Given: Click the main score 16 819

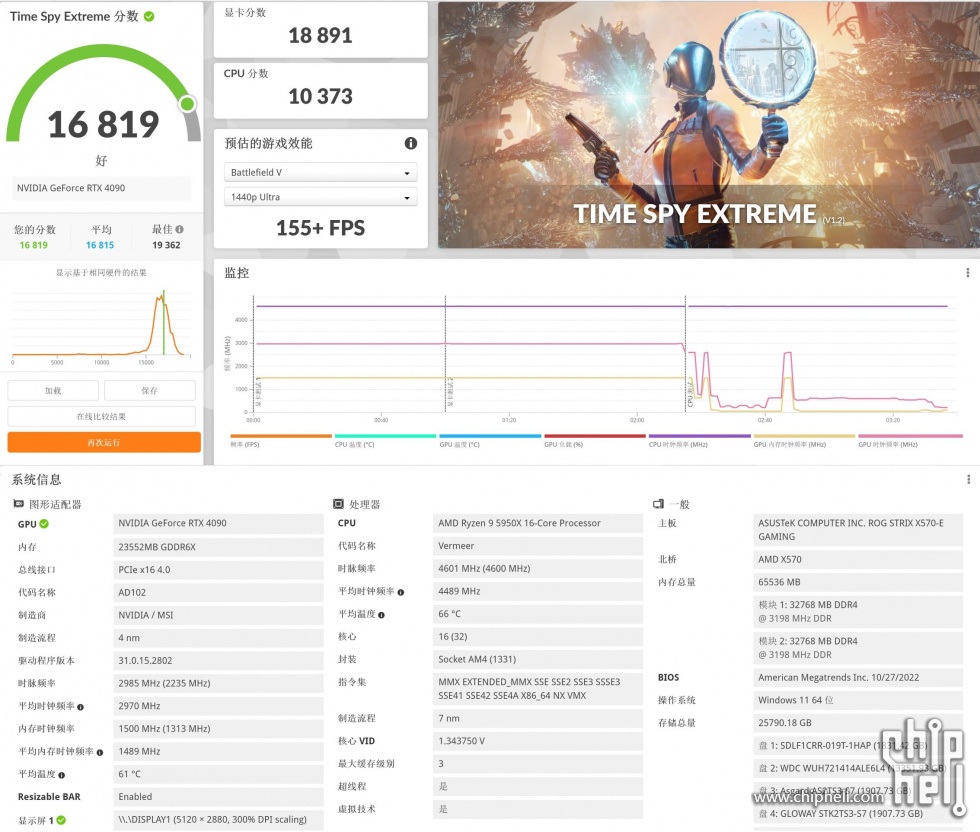Looking at the screenshot, I should (x=104, y=124).
